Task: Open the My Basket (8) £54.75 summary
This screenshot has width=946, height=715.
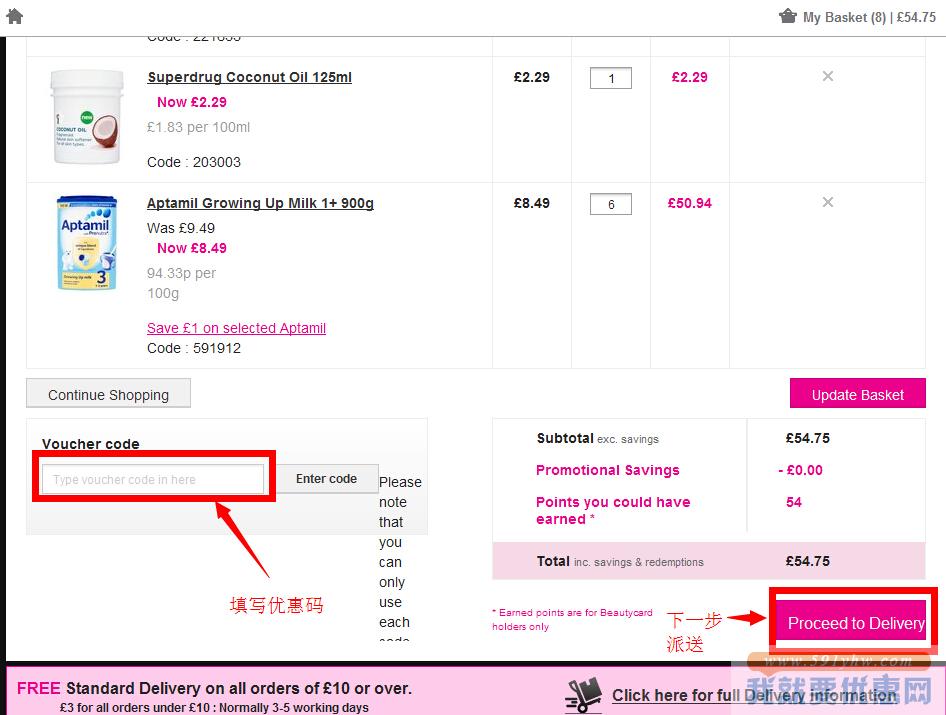Action: click(869, 17)
